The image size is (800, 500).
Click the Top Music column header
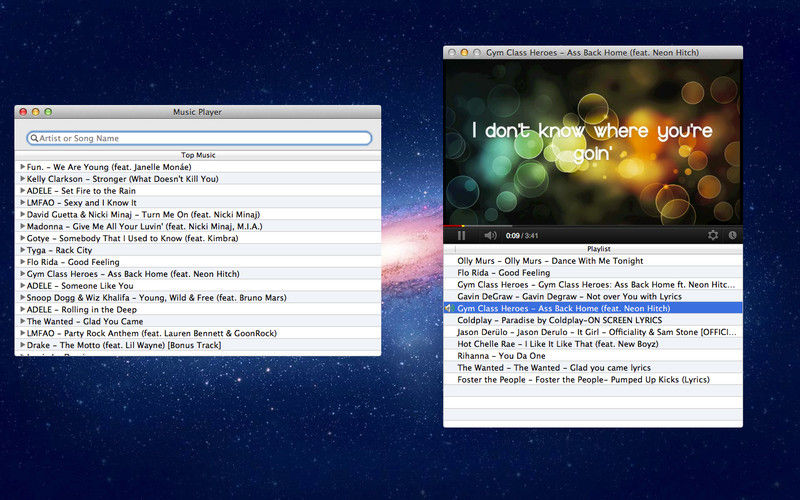pos(198,155)
